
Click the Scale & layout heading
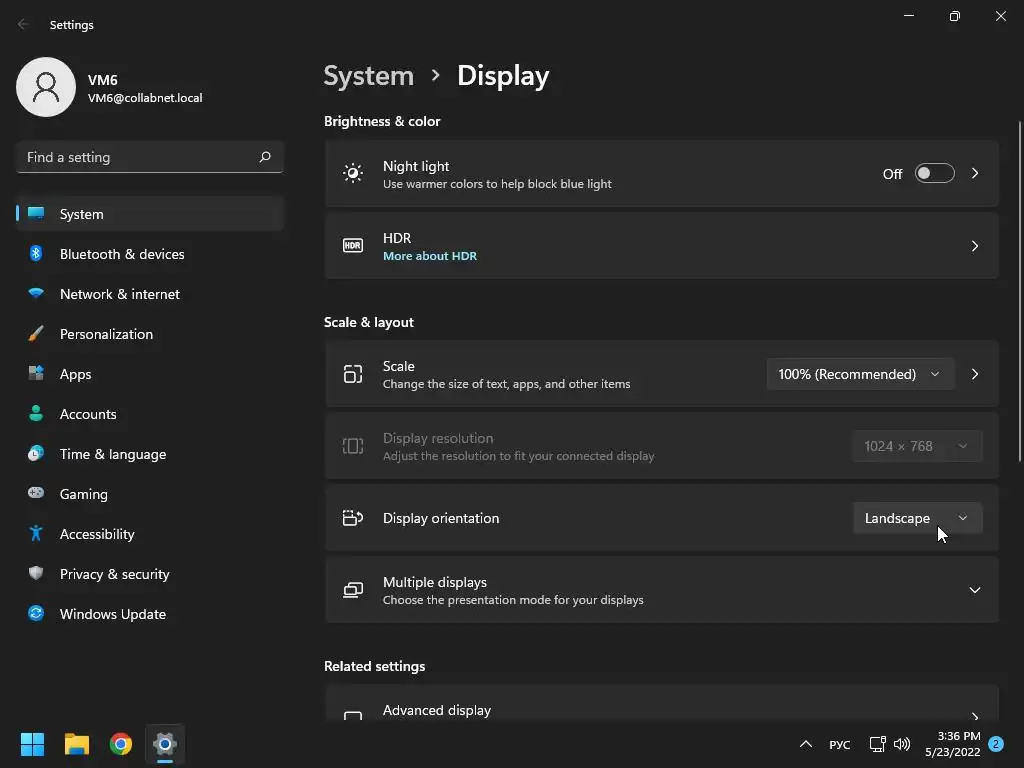coord(369,322)
